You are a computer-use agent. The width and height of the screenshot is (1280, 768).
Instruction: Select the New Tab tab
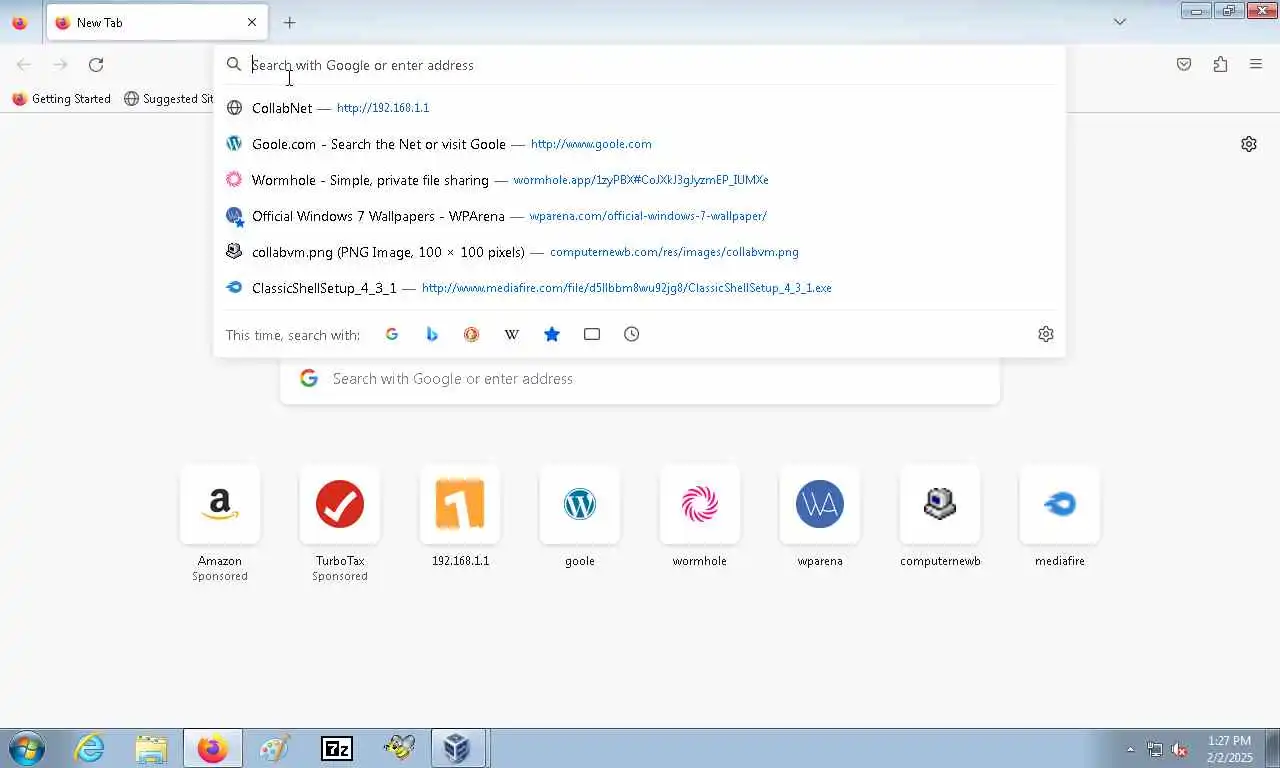pos(157,22)
